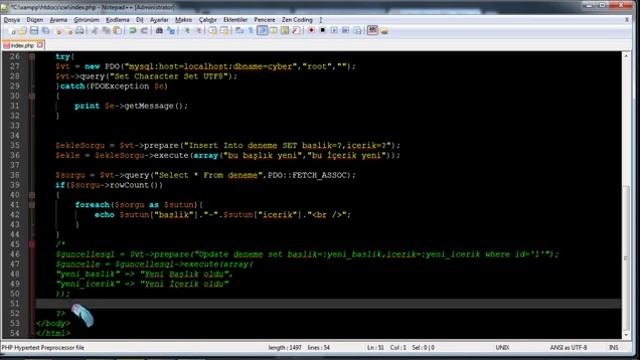This screenshot has width=640, height=360.
Task: Run the macro multiple times via the toolbar icon
Action: 345,31
